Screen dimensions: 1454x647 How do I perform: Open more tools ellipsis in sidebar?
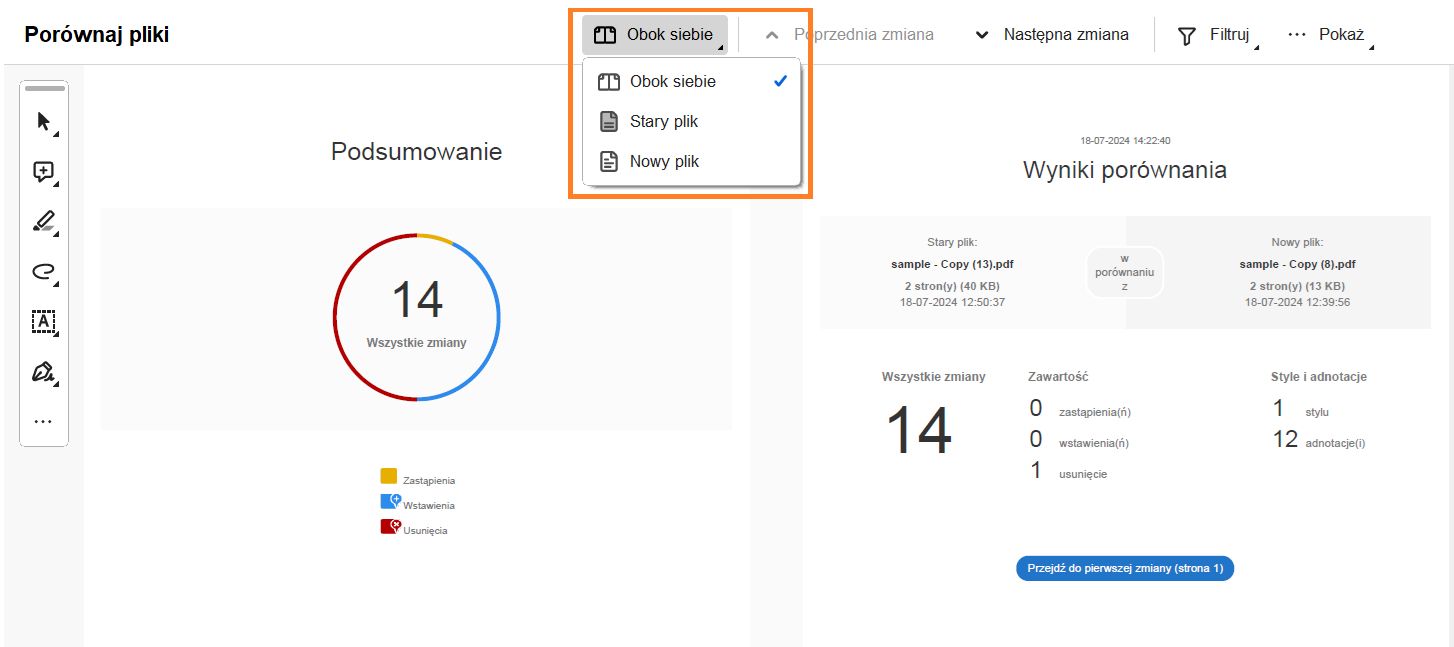(43, 422)
